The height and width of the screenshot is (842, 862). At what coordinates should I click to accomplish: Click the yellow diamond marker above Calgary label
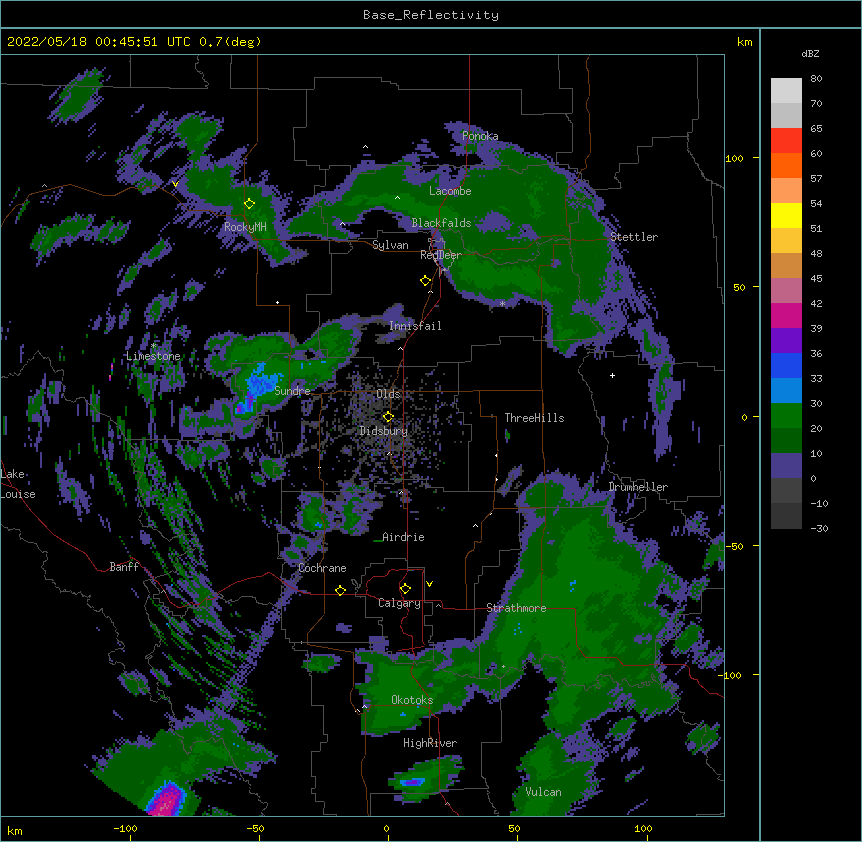pos(405,589)
